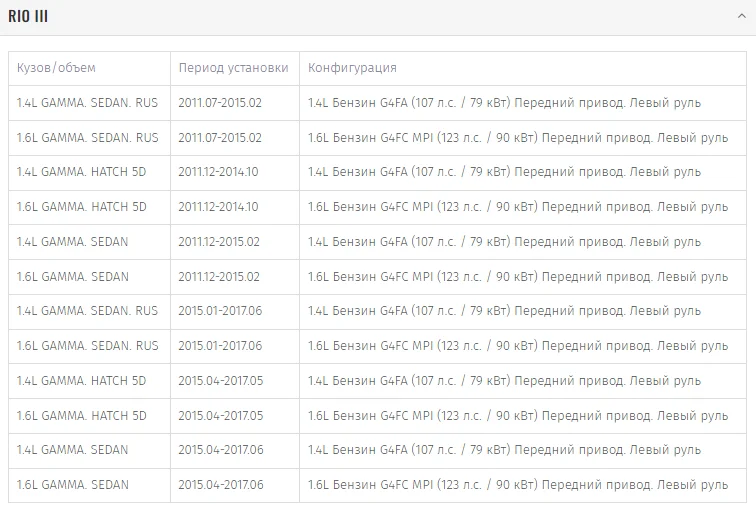
Task: Click the Период установки column header
Action: [x=233, y=68]
